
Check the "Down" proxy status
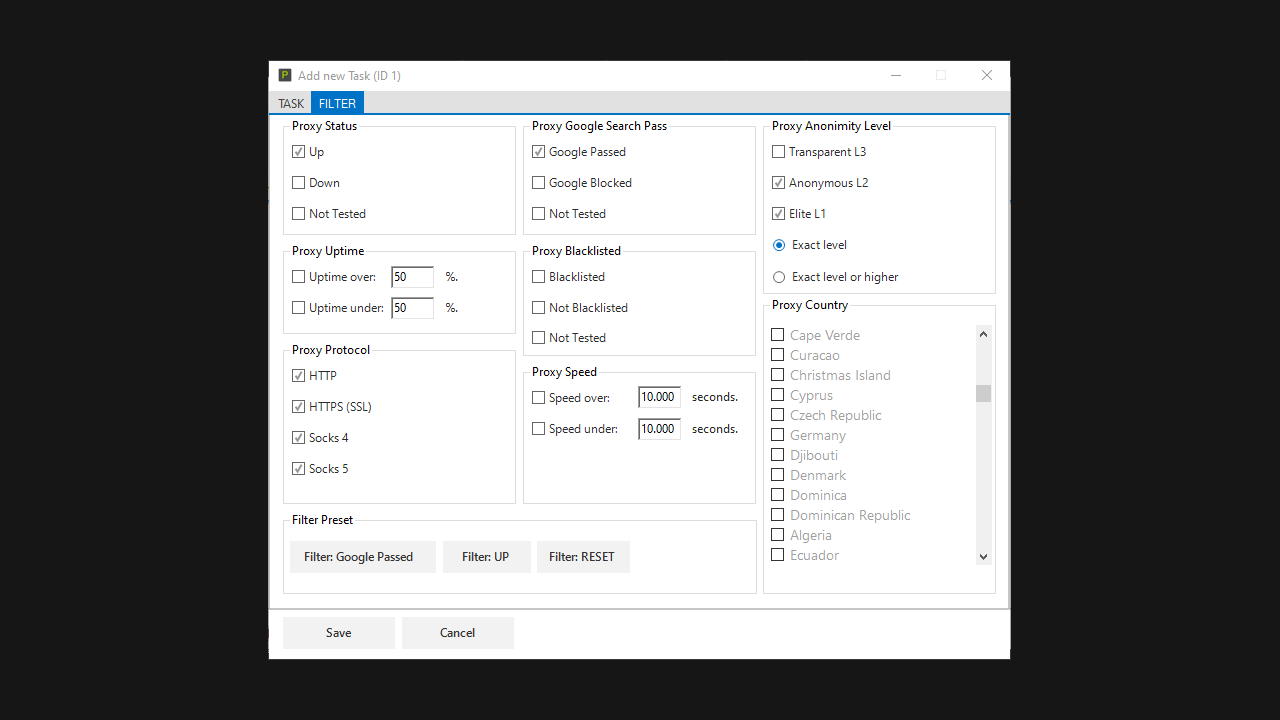point(298,182)
